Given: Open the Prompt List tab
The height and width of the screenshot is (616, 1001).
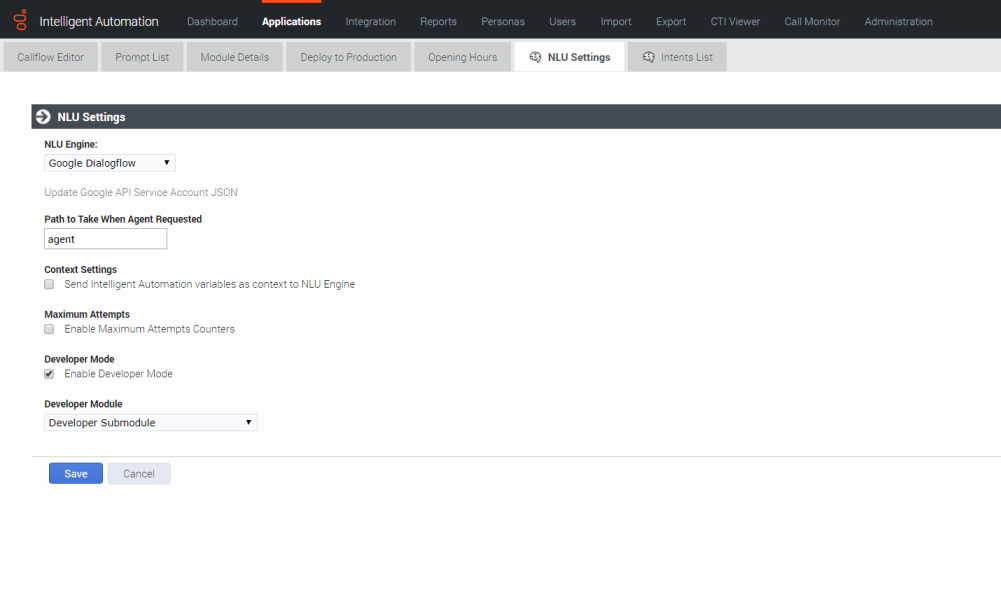Looking at the screenshot, I should (x=142, y=57).
